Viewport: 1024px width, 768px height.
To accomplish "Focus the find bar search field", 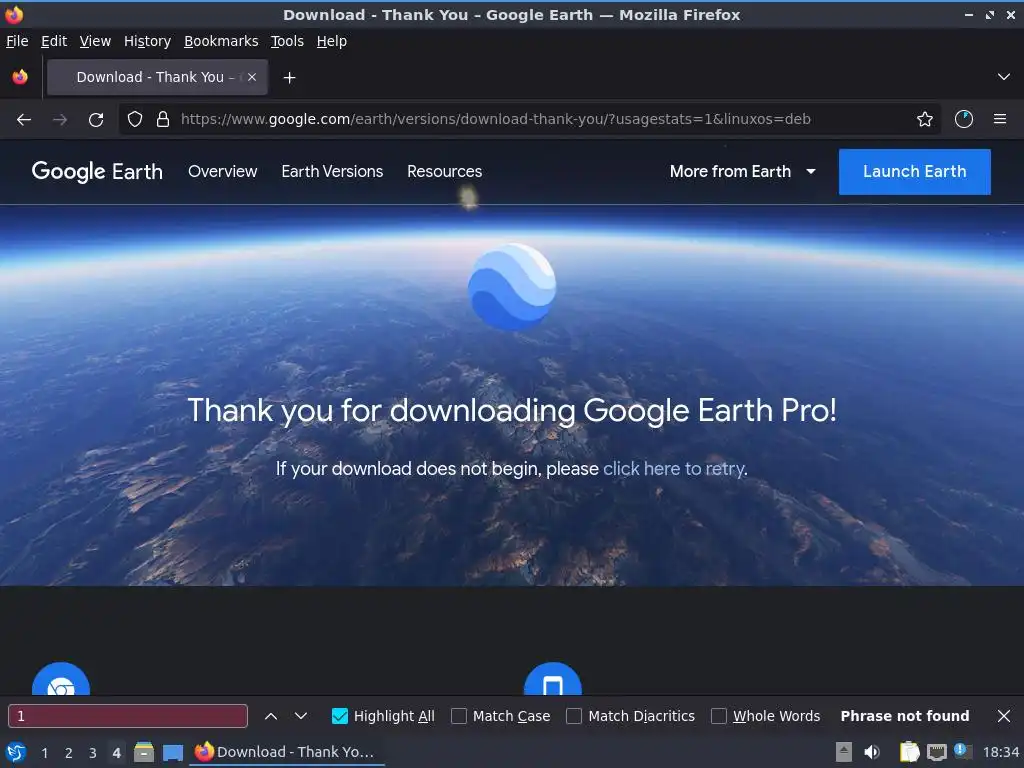I will (x=128, y=716).
